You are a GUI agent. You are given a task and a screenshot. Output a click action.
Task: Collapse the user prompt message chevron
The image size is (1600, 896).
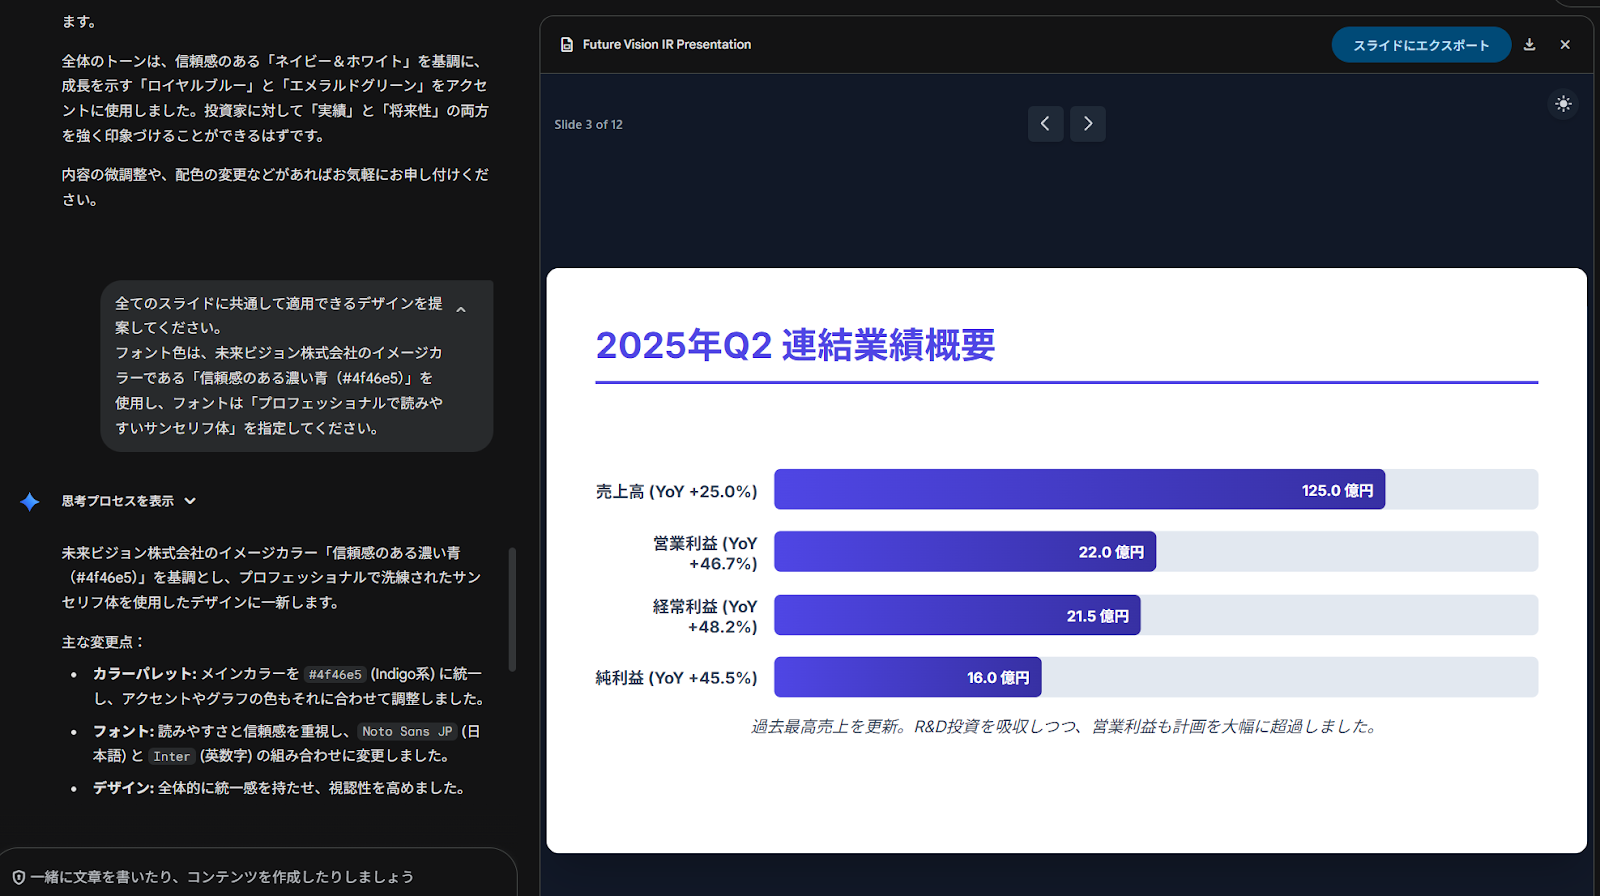click(461, 310)
